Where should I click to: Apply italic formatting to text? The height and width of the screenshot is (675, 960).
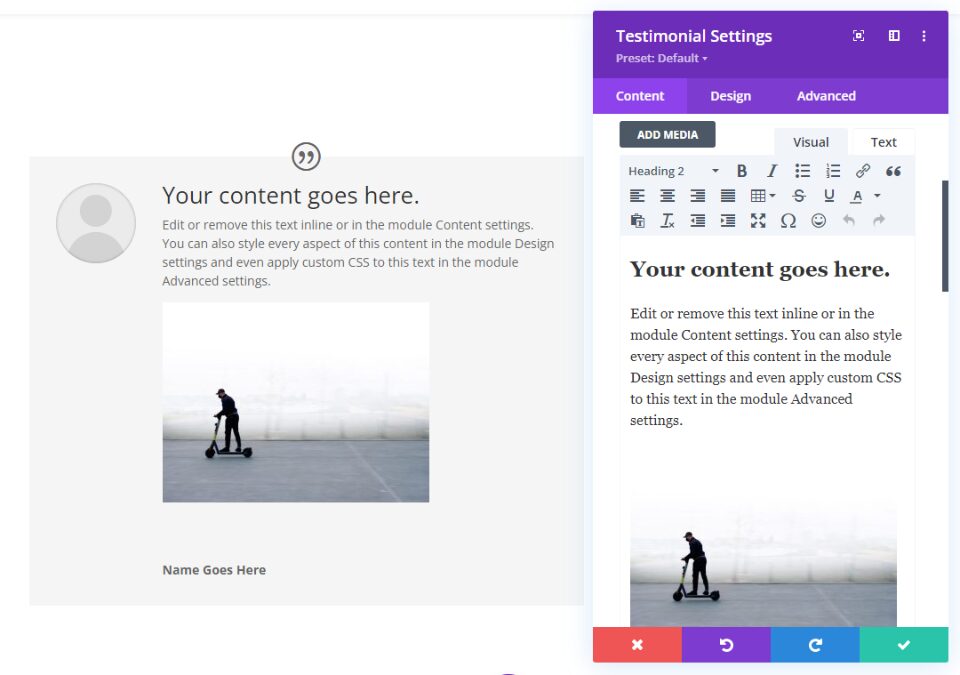click(772, 171)
